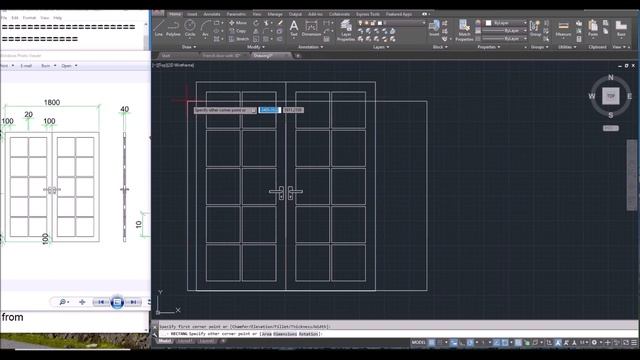
Task: Open the Parametric ribbon tab
Action: (236, 14)
